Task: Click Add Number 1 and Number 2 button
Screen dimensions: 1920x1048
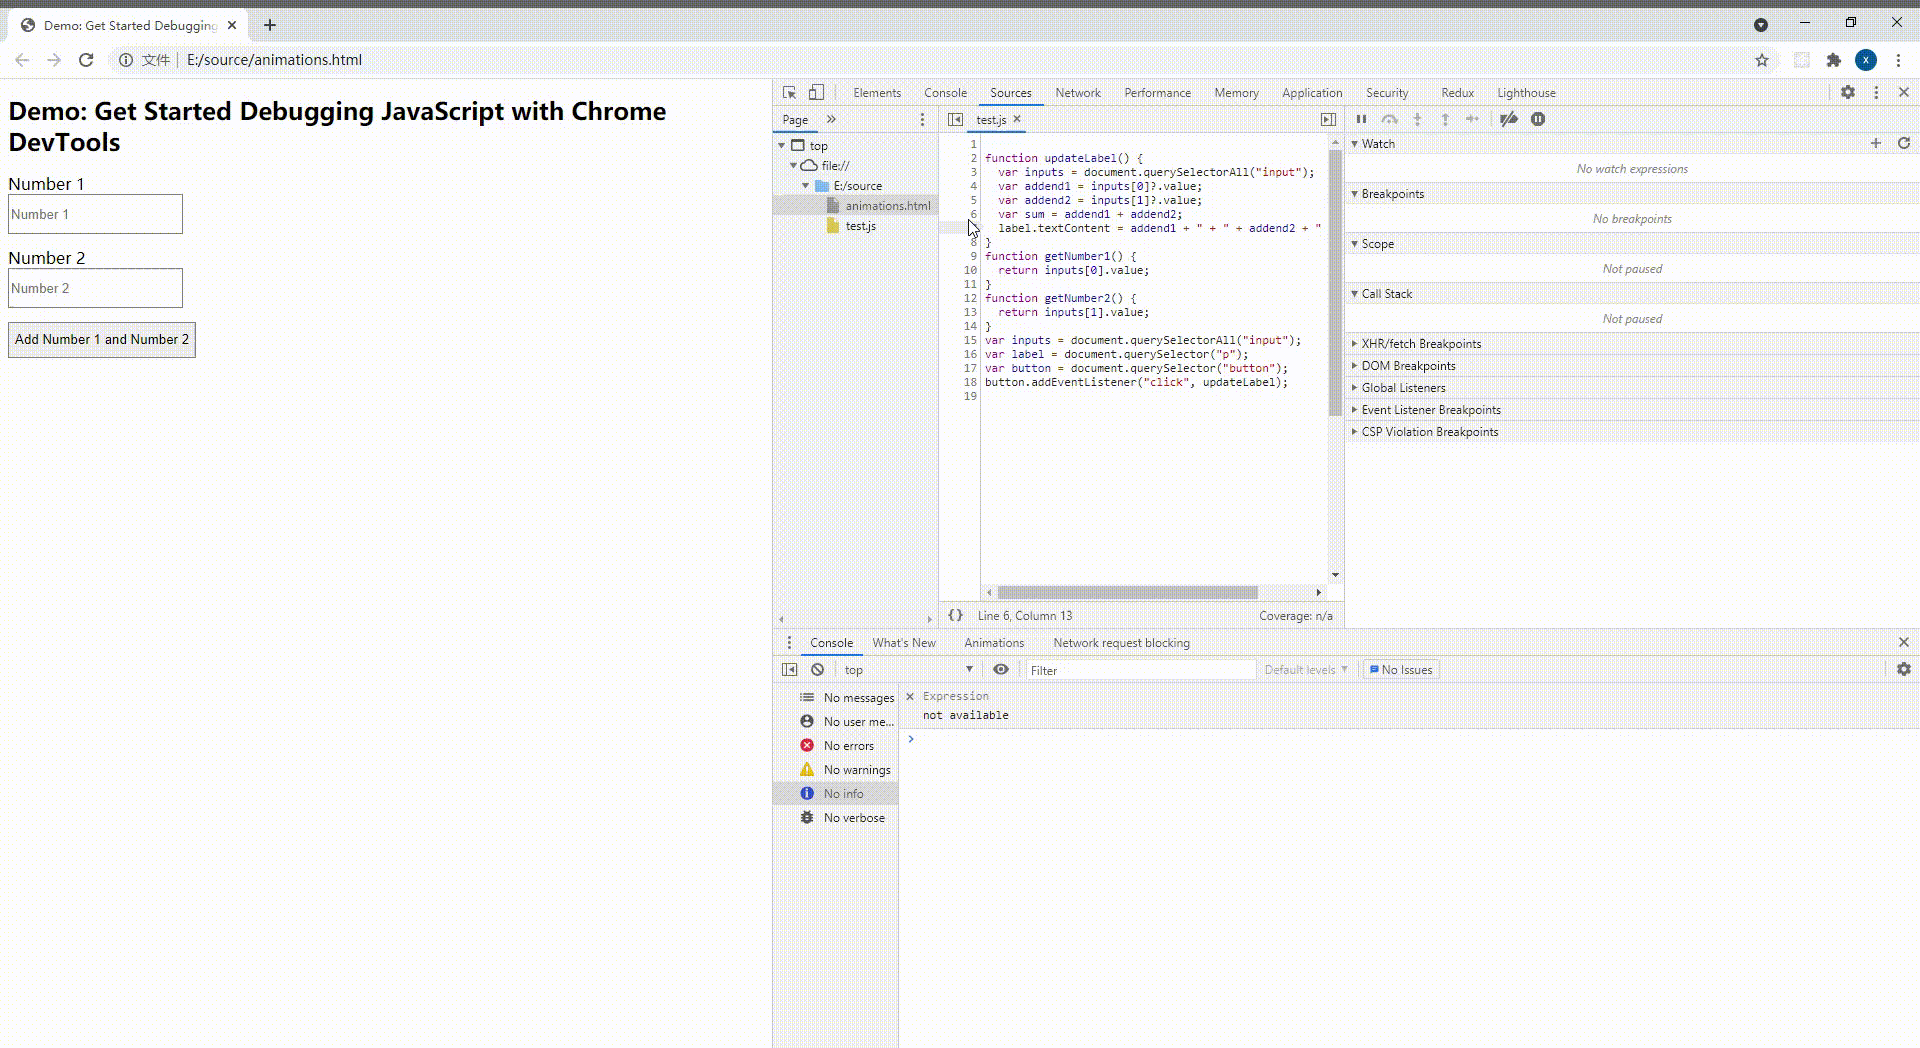Action: pos(102,340)
